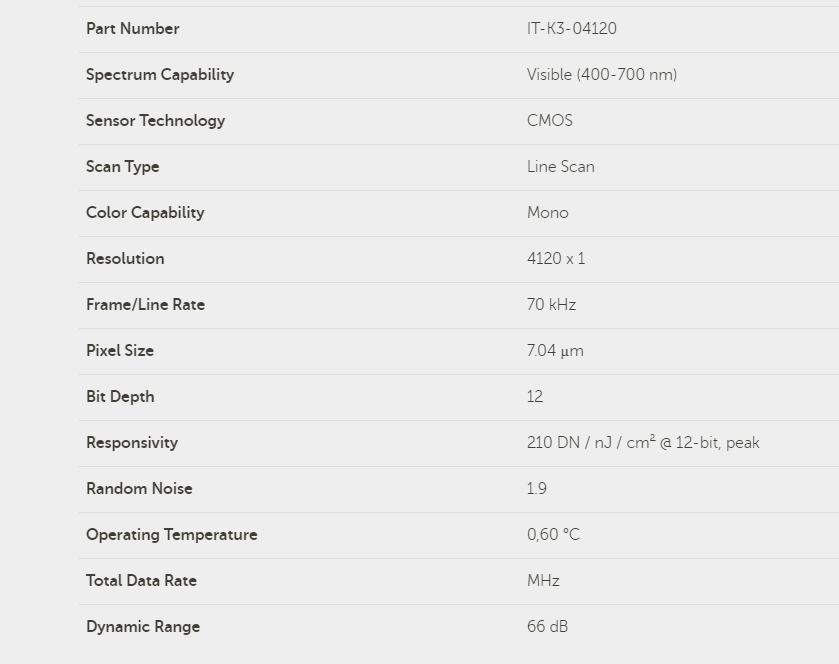Select the Mono value text

click(x=547, y=213)
